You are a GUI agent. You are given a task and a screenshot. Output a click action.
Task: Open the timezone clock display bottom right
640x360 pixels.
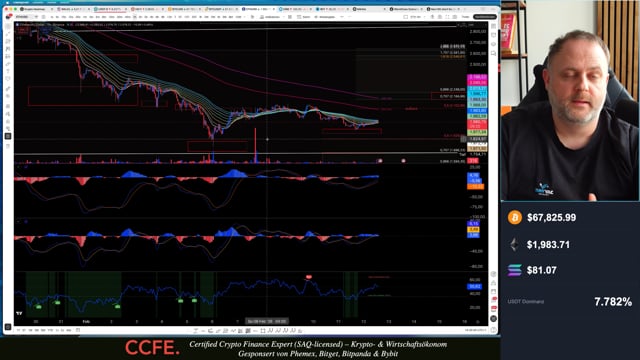tap(476, 330)
